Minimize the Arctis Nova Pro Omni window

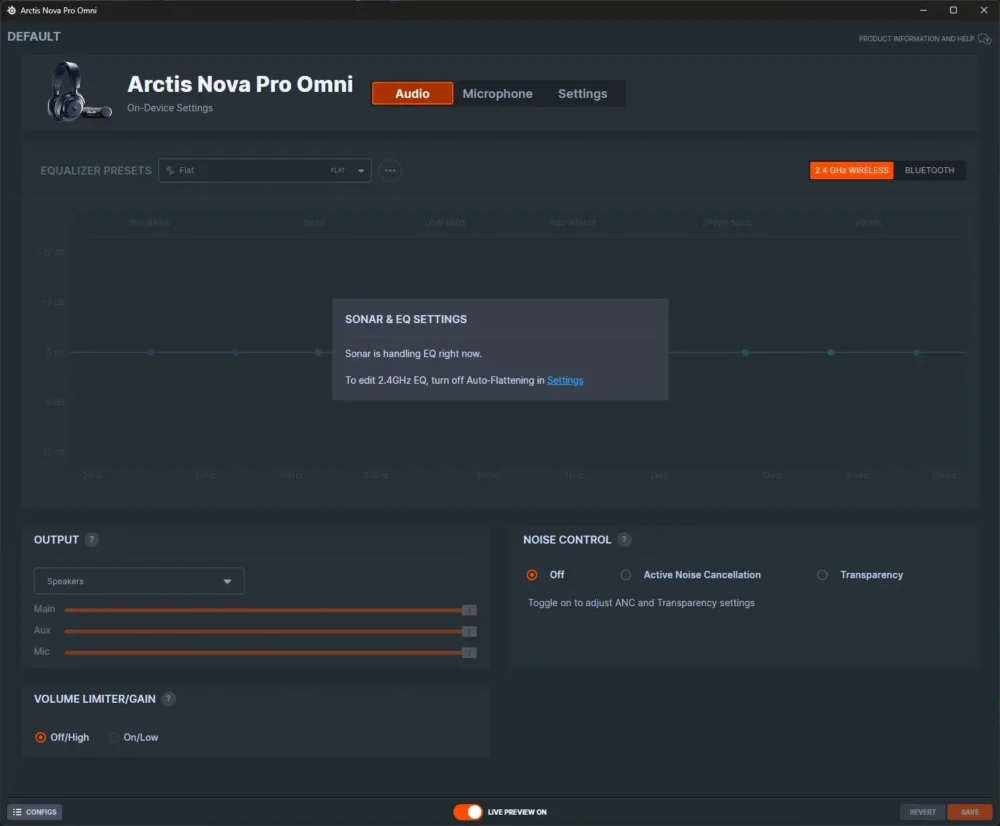click(x=923, y=10)
